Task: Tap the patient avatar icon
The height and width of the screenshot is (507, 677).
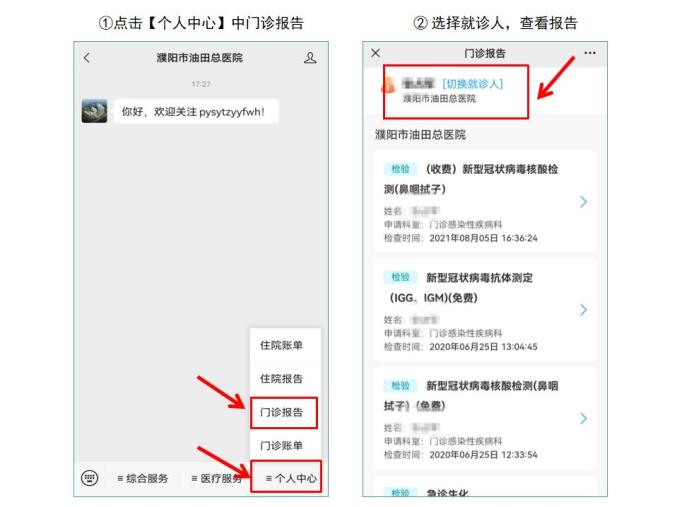Action: click(x=388, y=85)
